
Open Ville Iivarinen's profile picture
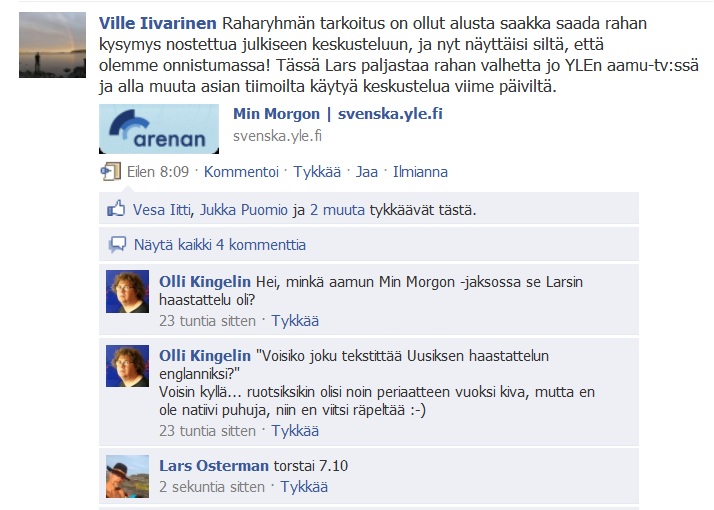coord(52,45)
